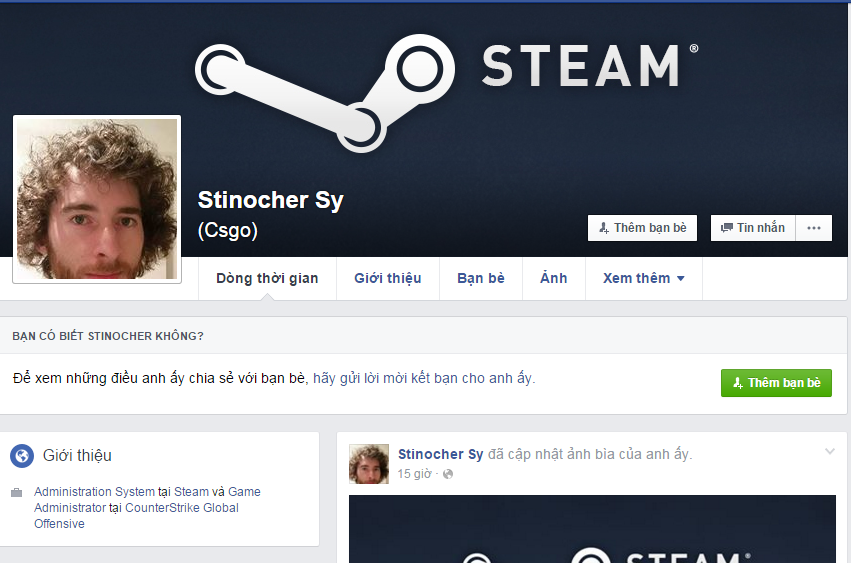Follow the hãy gửi lời mời kết bạn link
851x563 pixels.
pyautogui.click(x=424, y=378)
